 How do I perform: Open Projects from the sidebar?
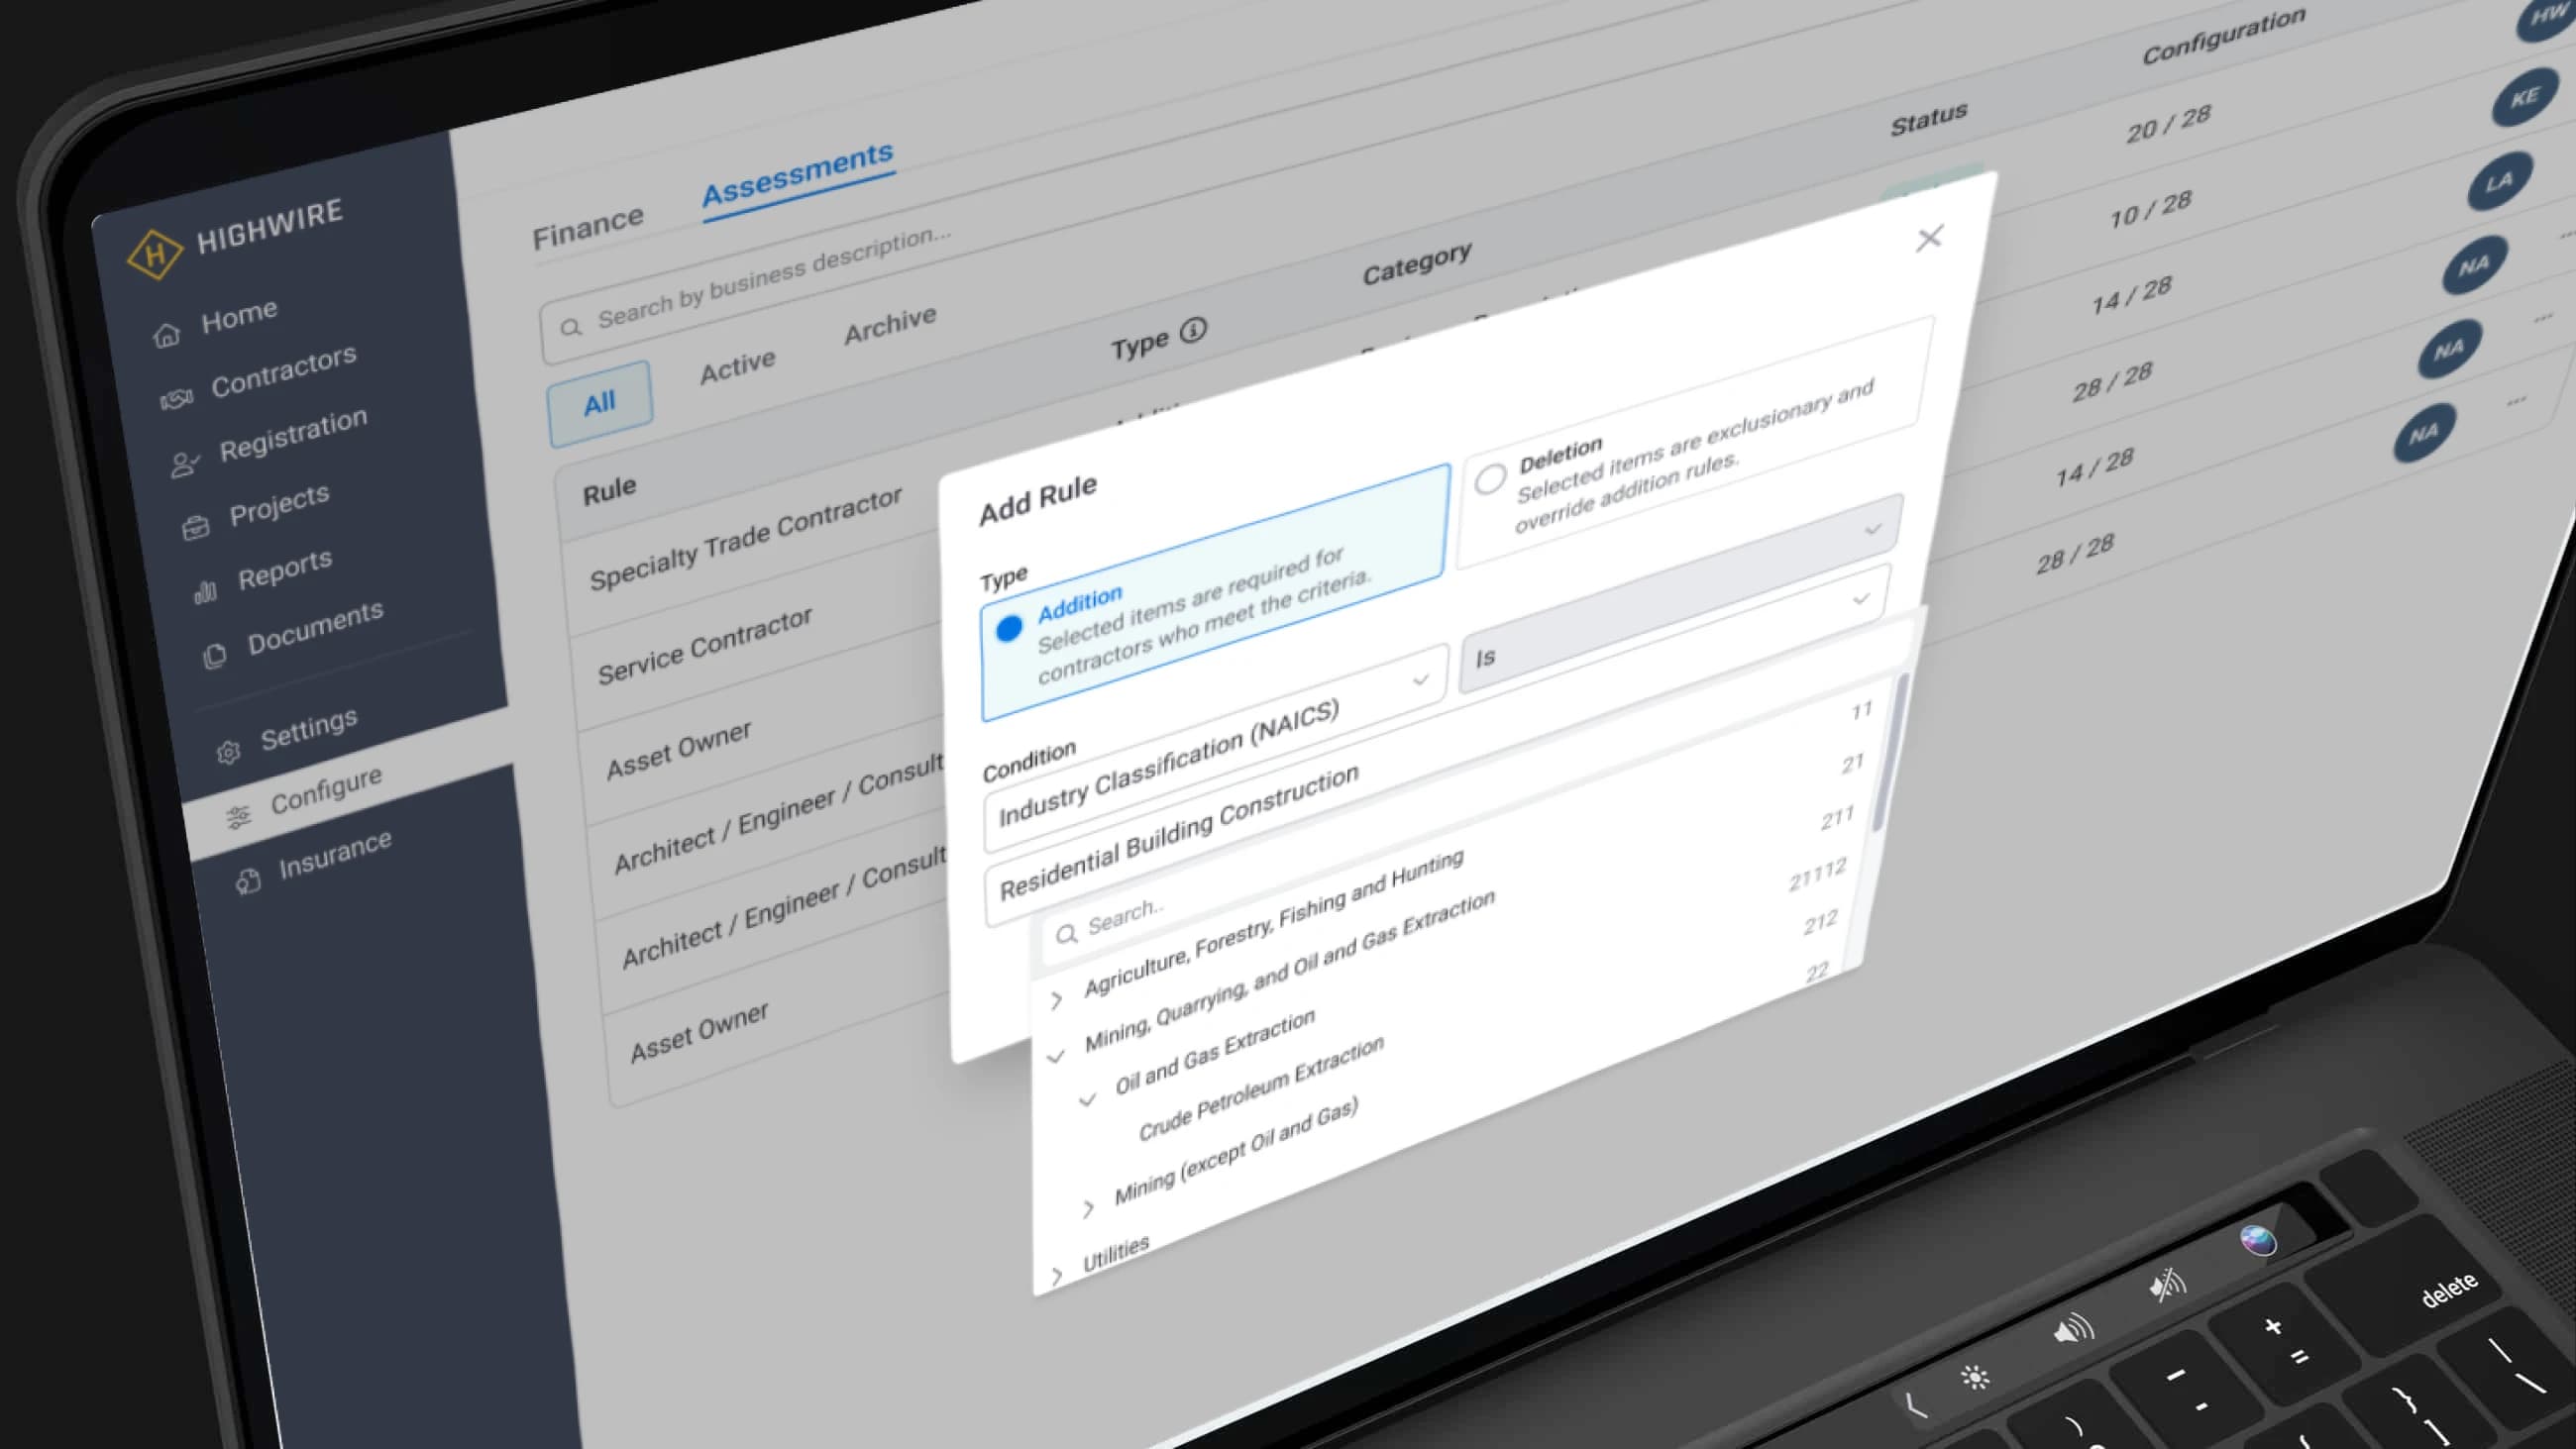[279, 504]
